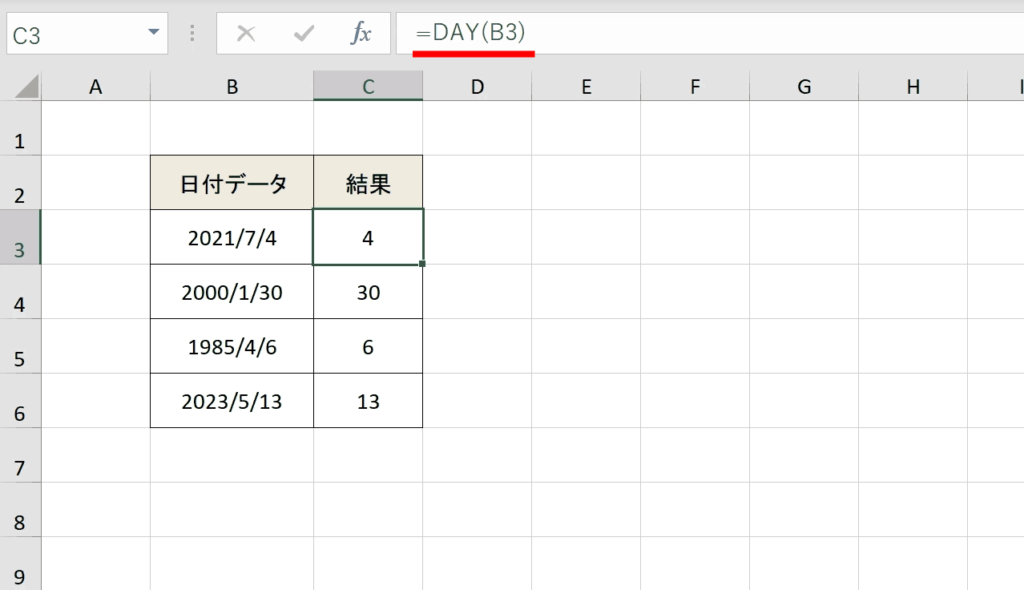Click the 結果 header cell
Image resolution: width=1024 pixels, height=590 pixels.
(x=368, y=183)
